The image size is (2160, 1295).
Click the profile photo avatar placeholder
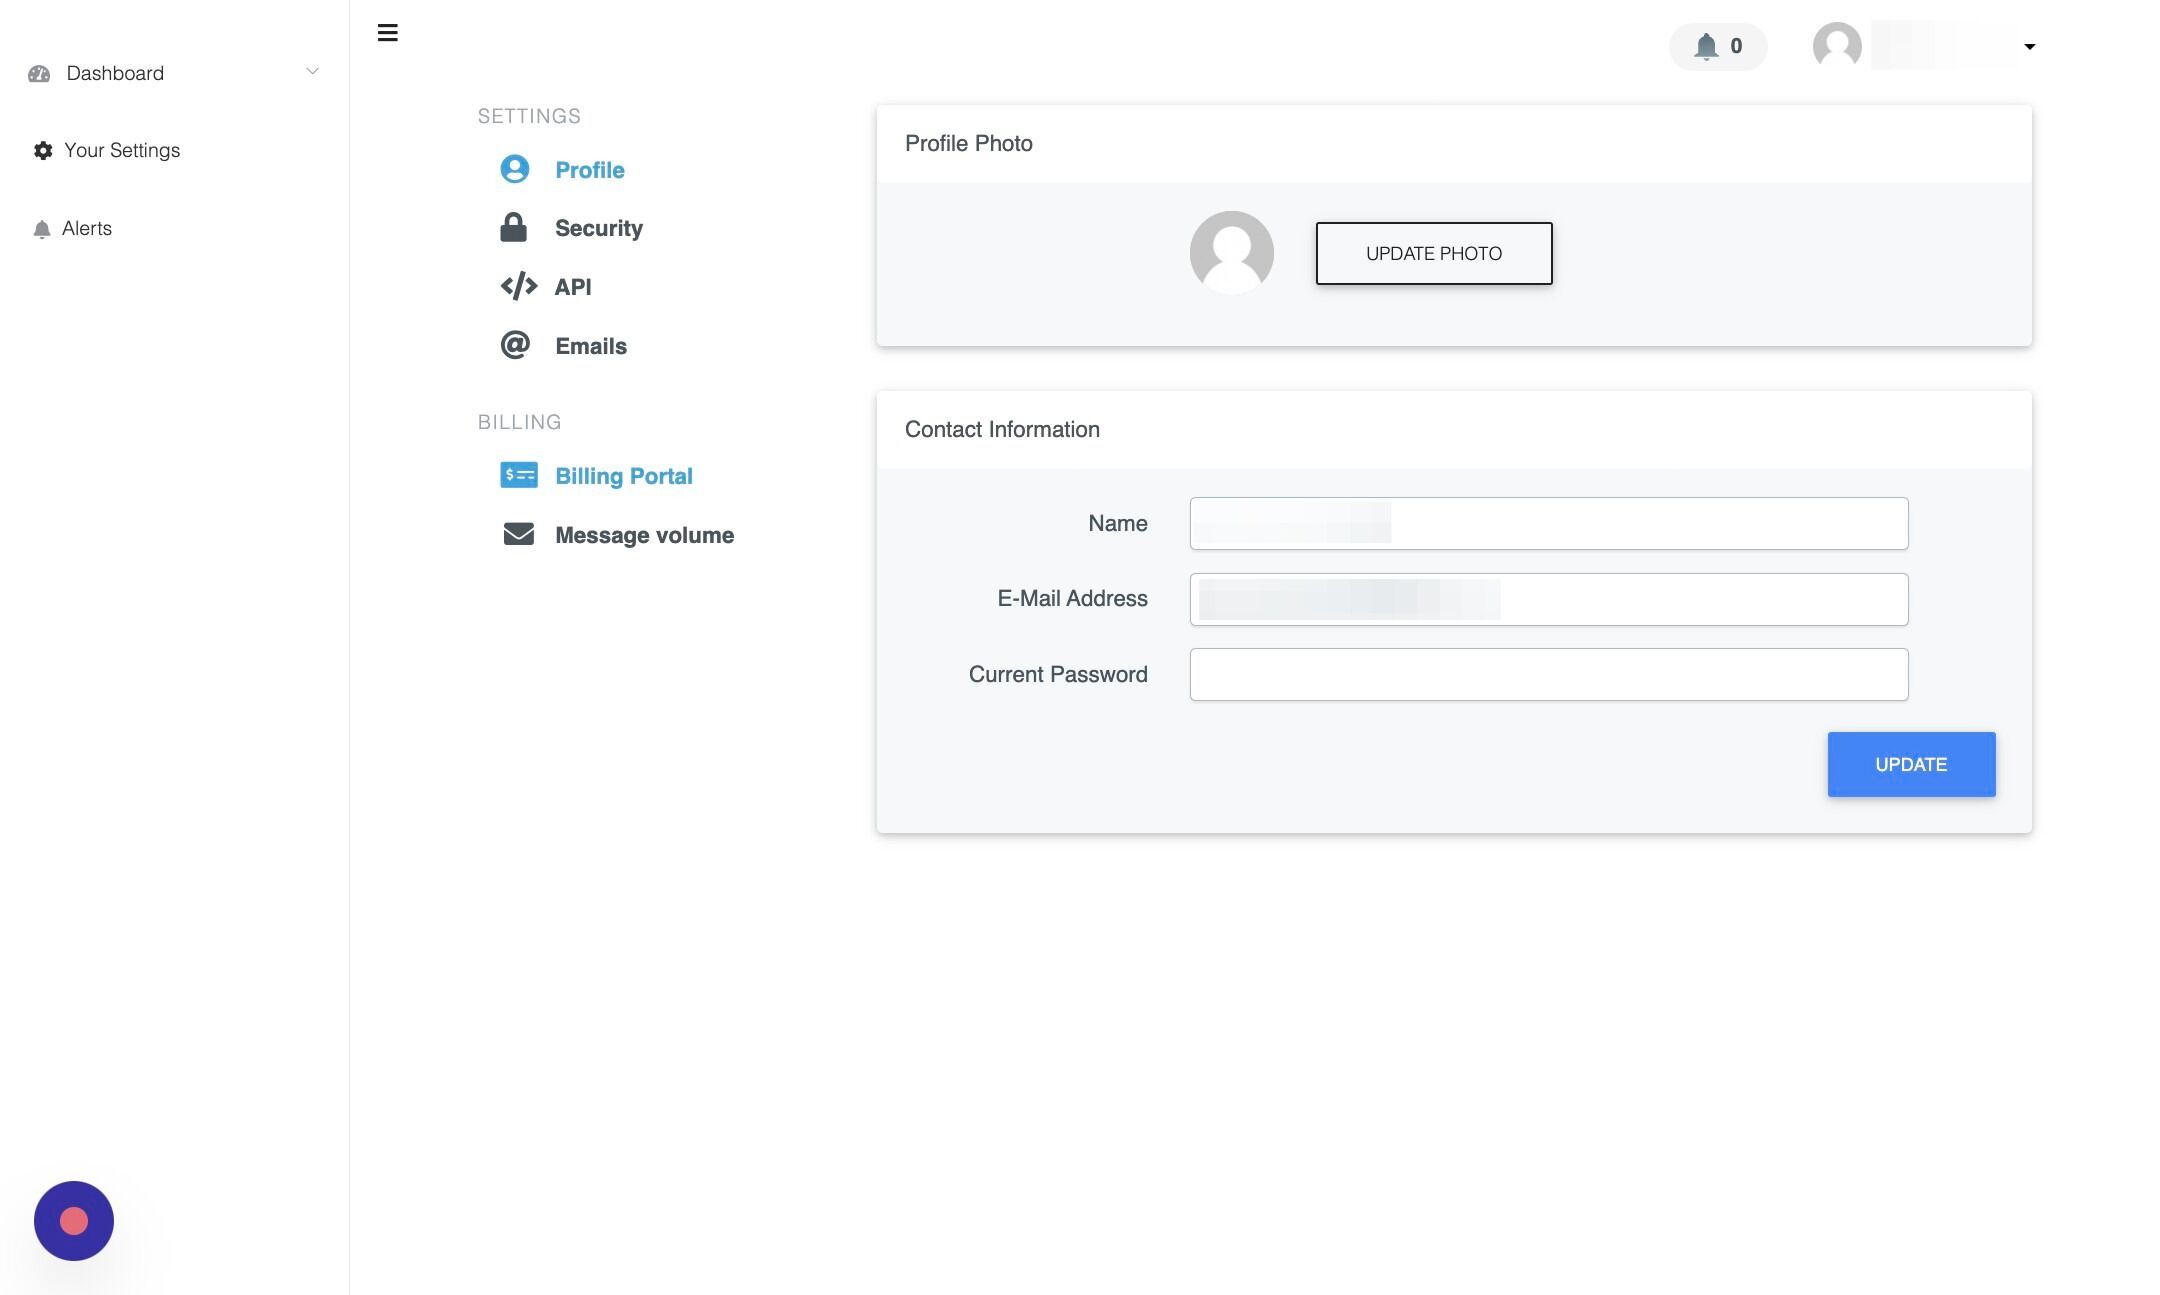[1231, 252]
